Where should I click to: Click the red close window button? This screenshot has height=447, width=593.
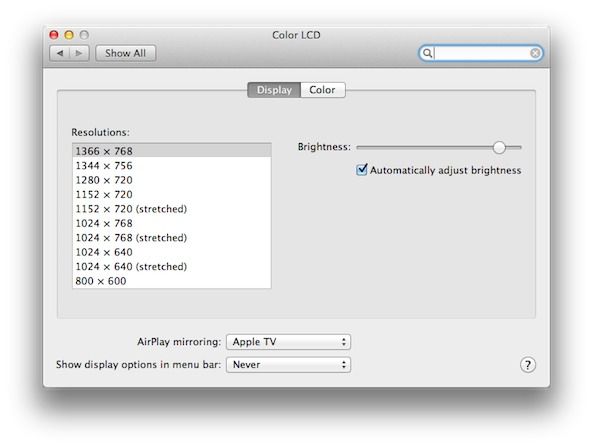point(54,35)
